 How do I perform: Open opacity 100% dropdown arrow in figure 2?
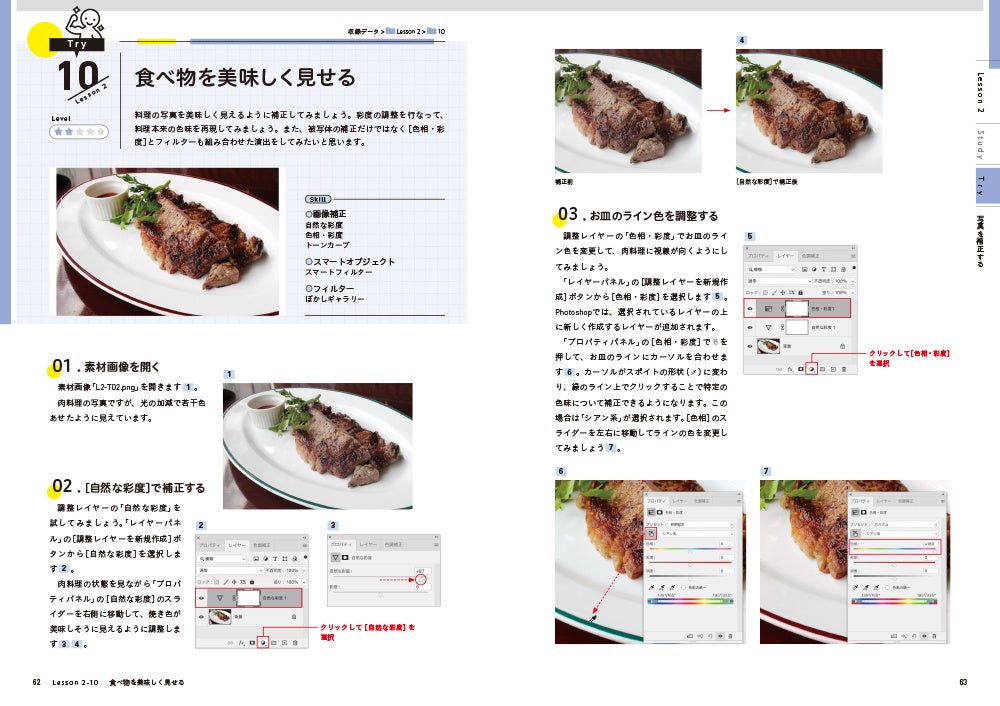pos(304,570)
